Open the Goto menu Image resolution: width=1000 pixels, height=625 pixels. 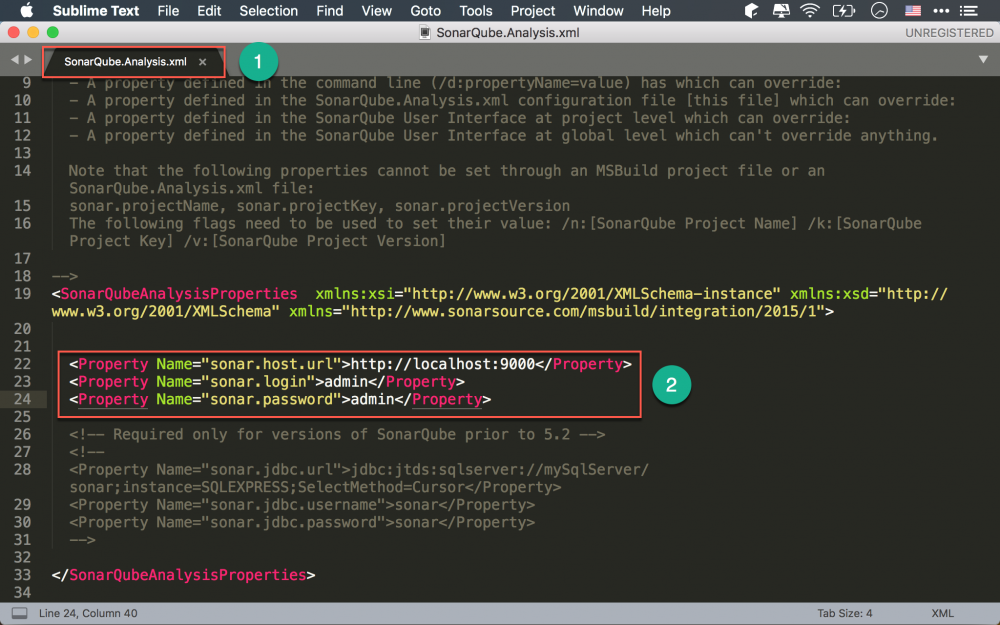point(425,11)
